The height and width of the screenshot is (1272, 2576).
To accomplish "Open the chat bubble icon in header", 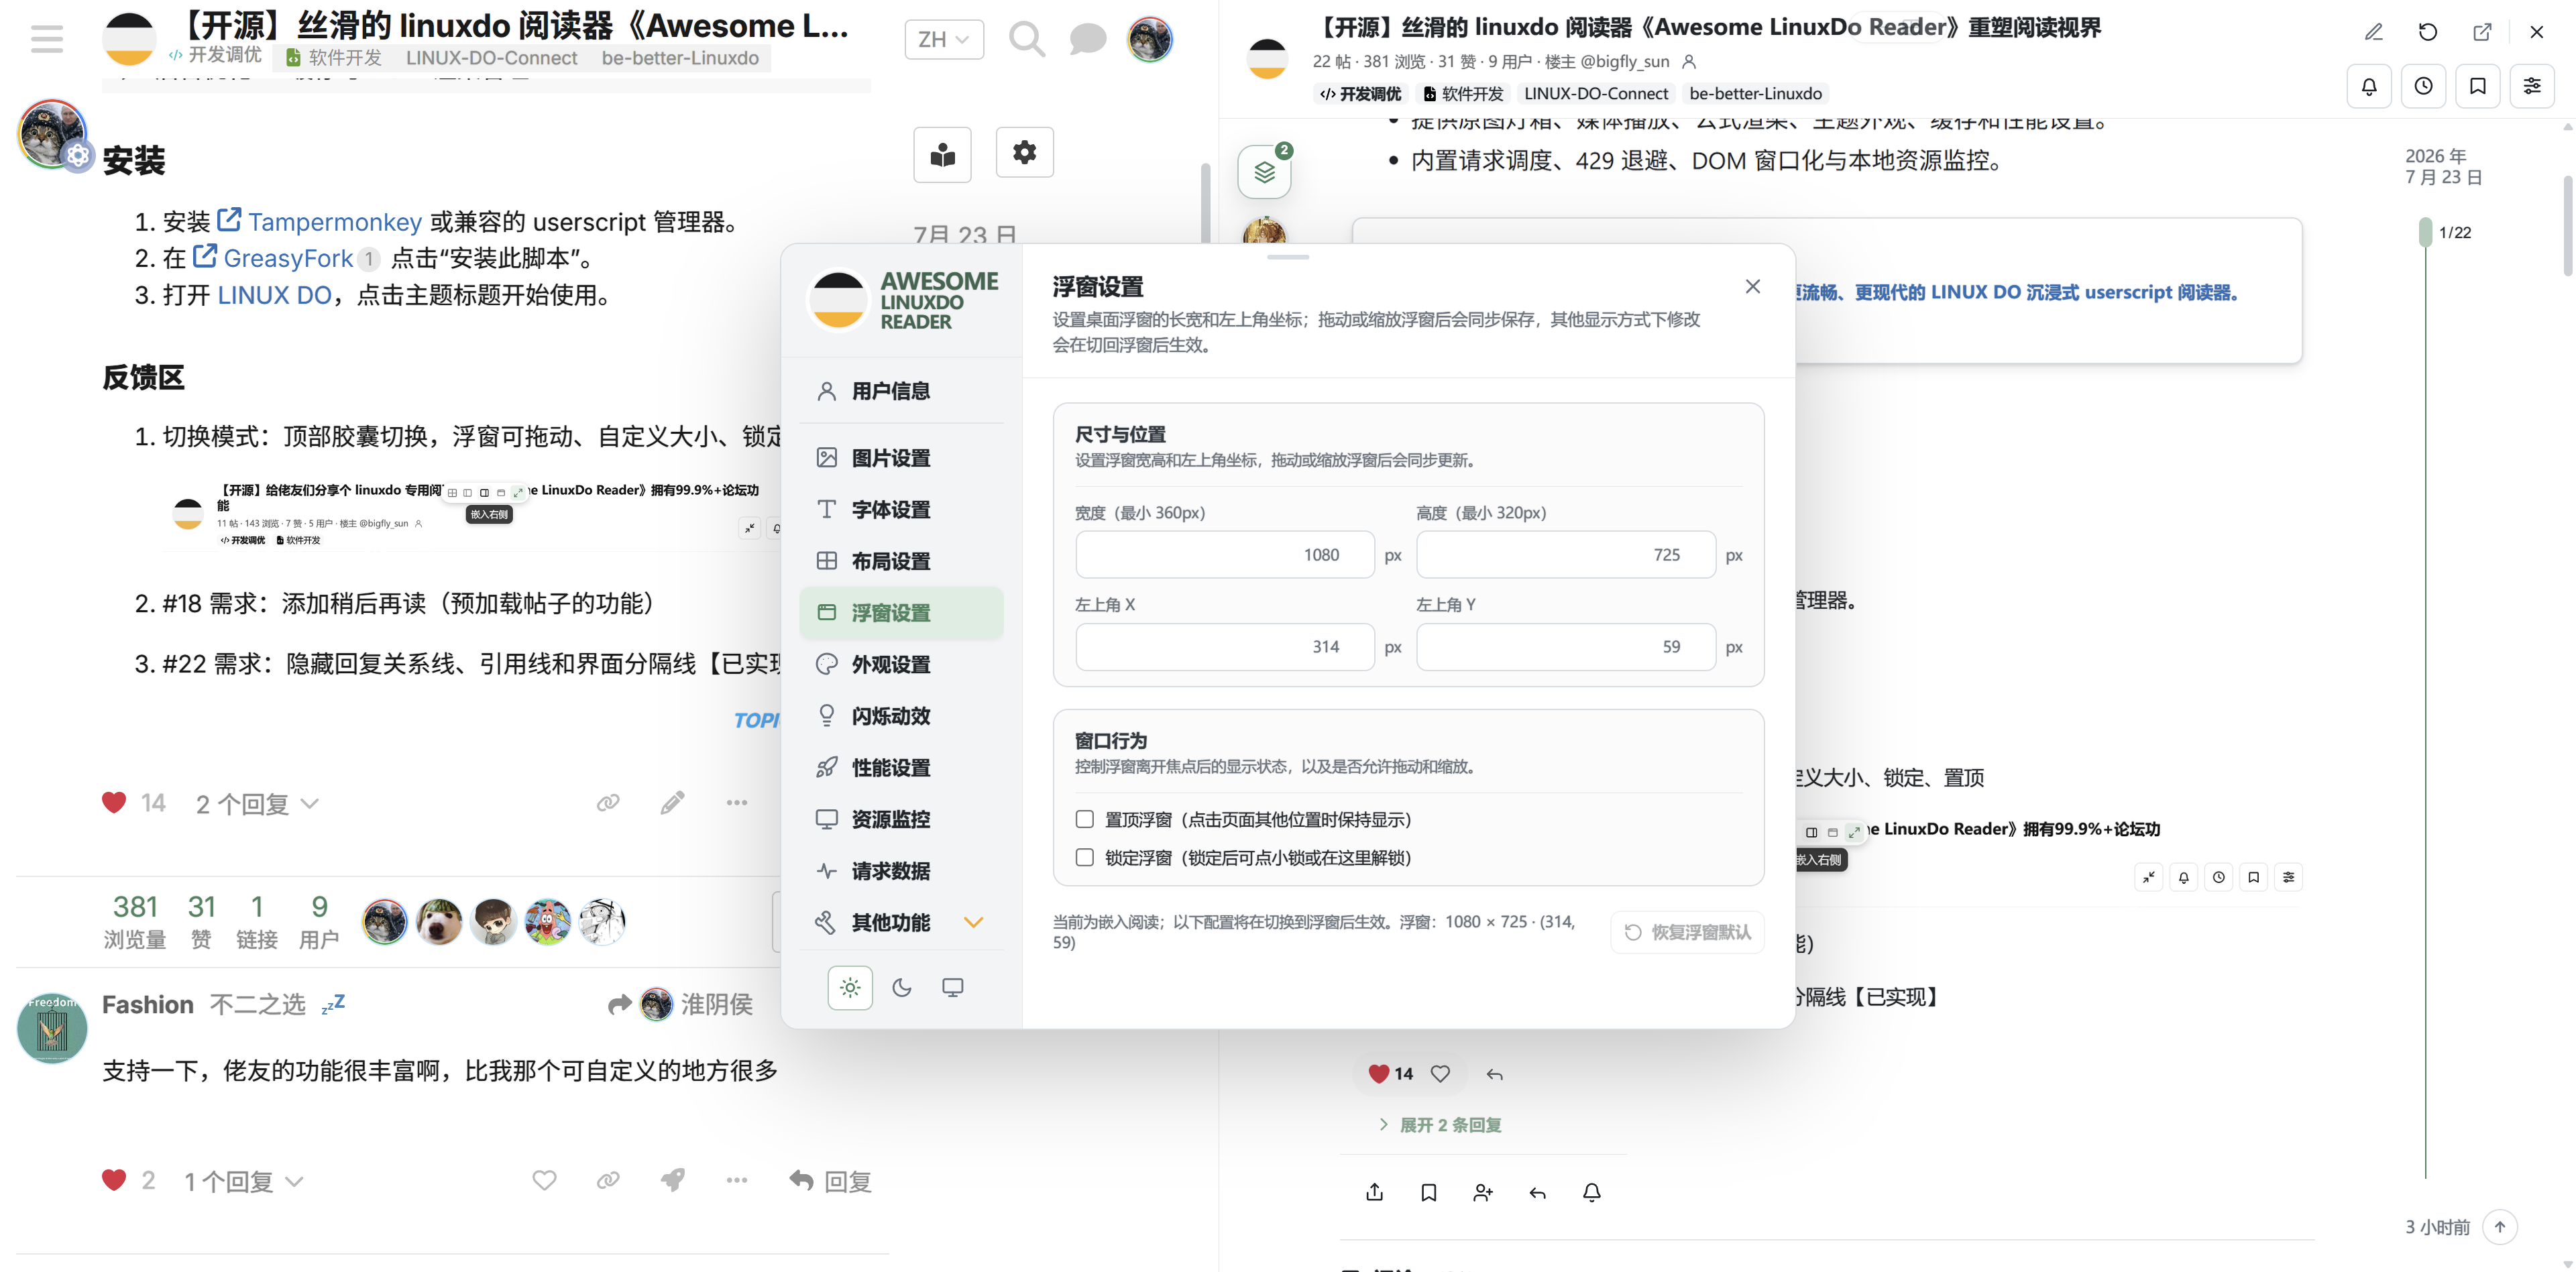I will [x=1087, y=40].
